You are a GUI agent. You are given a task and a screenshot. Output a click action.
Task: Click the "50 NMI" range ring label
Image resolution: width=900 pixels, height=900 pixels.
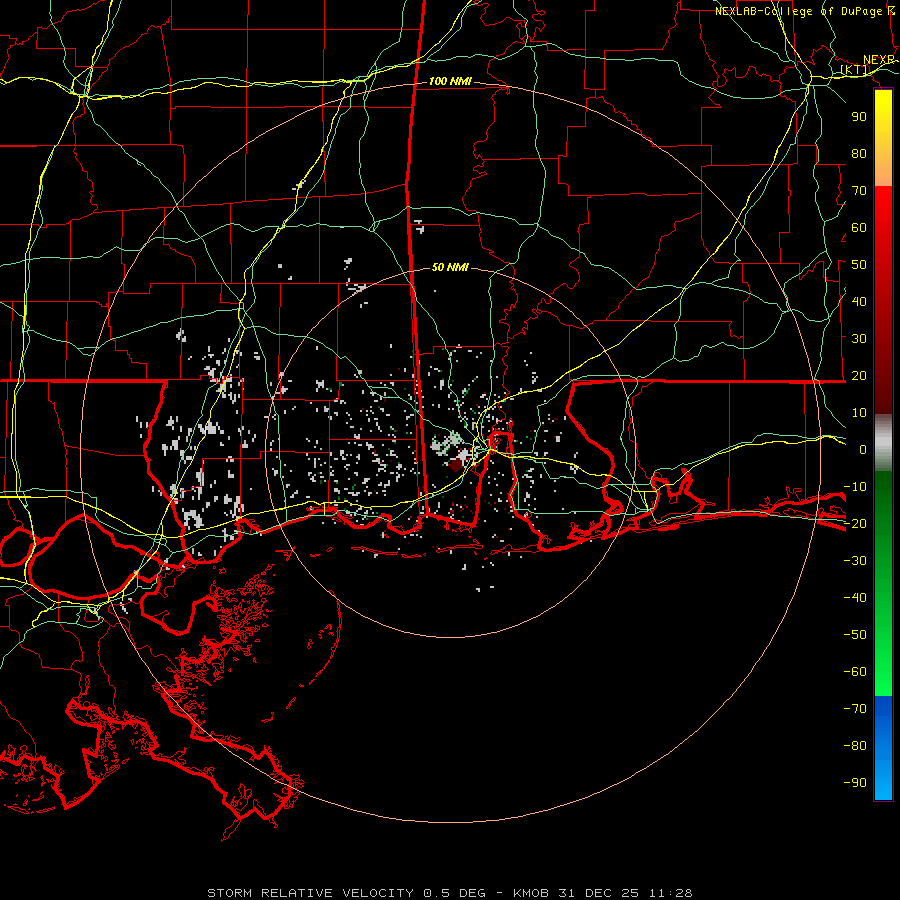point(450,267)
